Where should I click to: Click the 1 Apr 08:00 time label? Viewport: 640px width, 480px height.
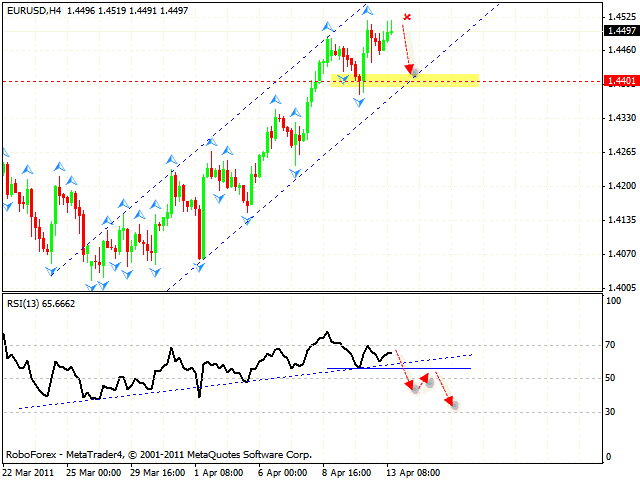pyautogui.click(x=218, y=473)
